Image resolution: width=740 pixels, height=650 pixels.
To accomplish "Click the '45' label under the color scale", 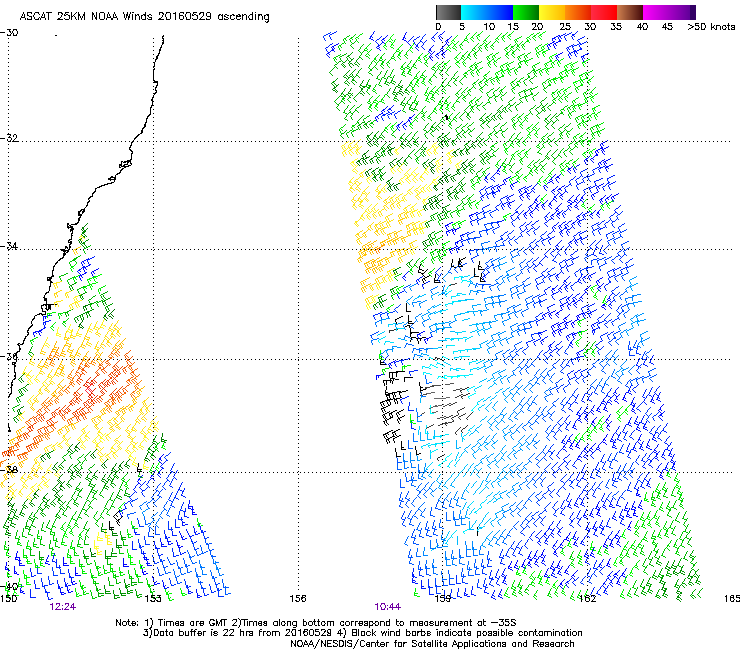I will pyautogui.click(x=667, y=27).
